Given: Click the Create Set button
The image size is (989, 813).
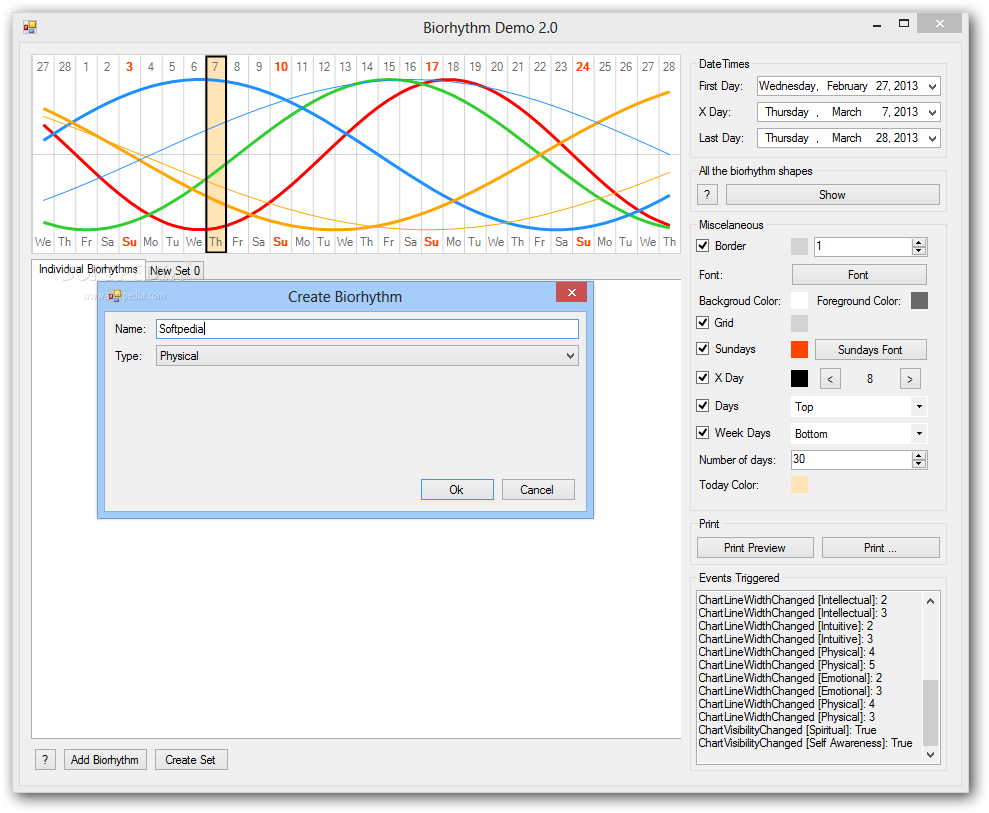Looking at the screenshot, I should click(190, 759).
